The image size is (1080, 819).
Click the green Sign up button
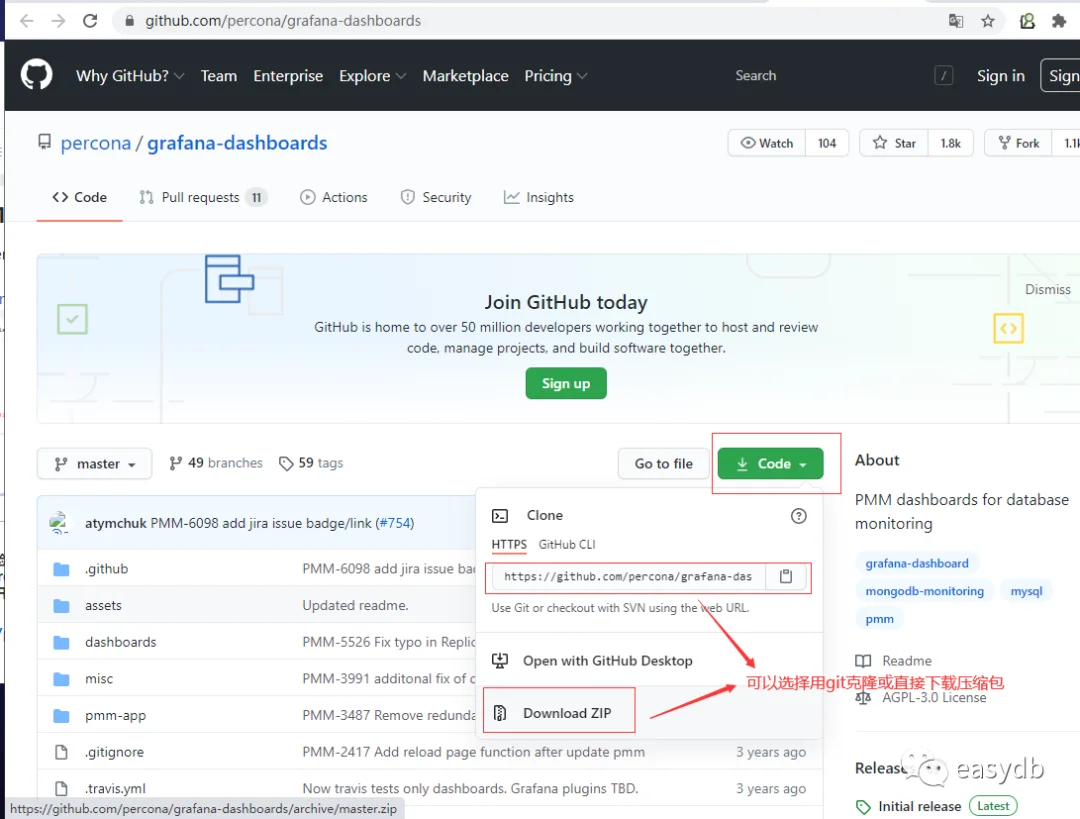point(565,383)
